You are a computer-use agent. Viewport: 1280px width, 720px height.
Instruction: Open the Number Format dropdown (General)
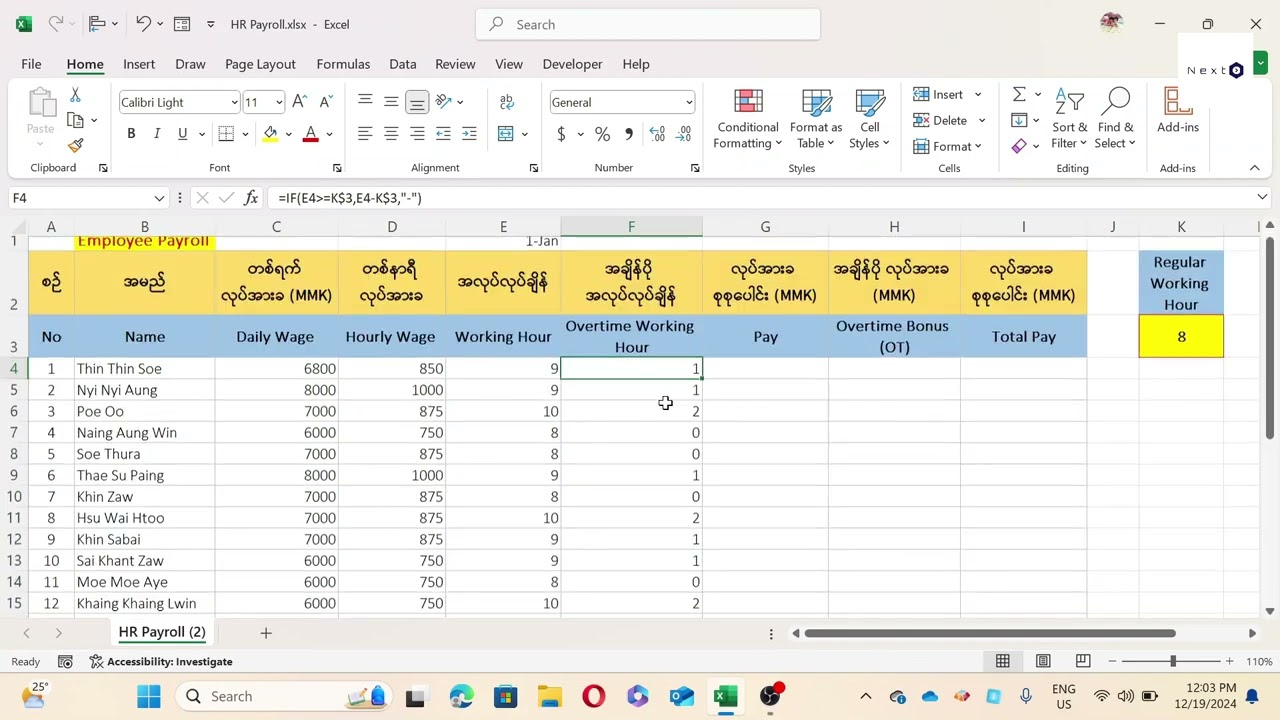coord(688,102)
